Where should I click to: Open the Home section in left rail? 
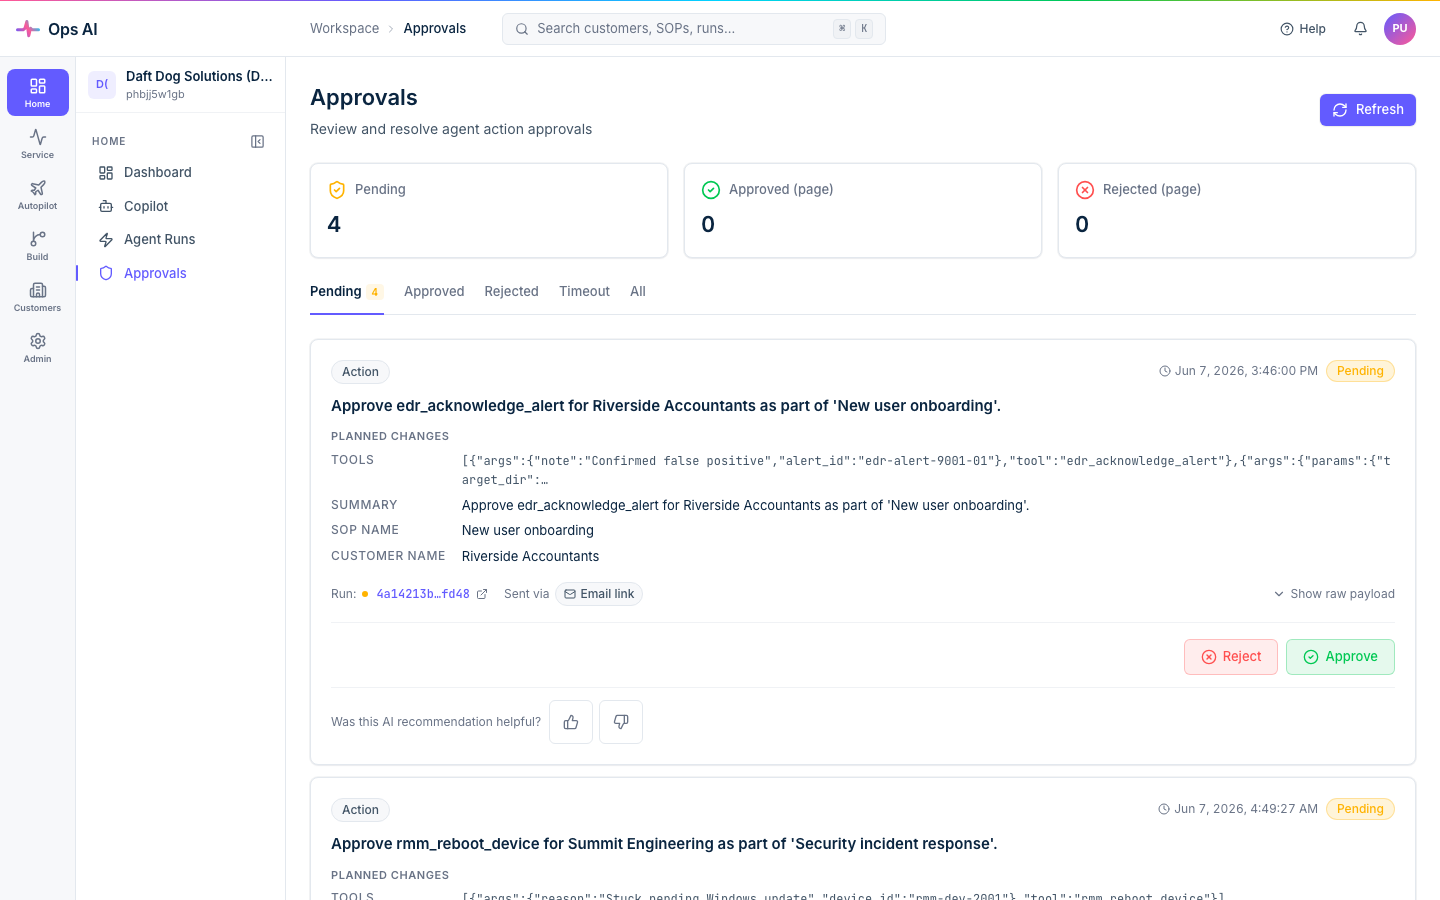38,92
